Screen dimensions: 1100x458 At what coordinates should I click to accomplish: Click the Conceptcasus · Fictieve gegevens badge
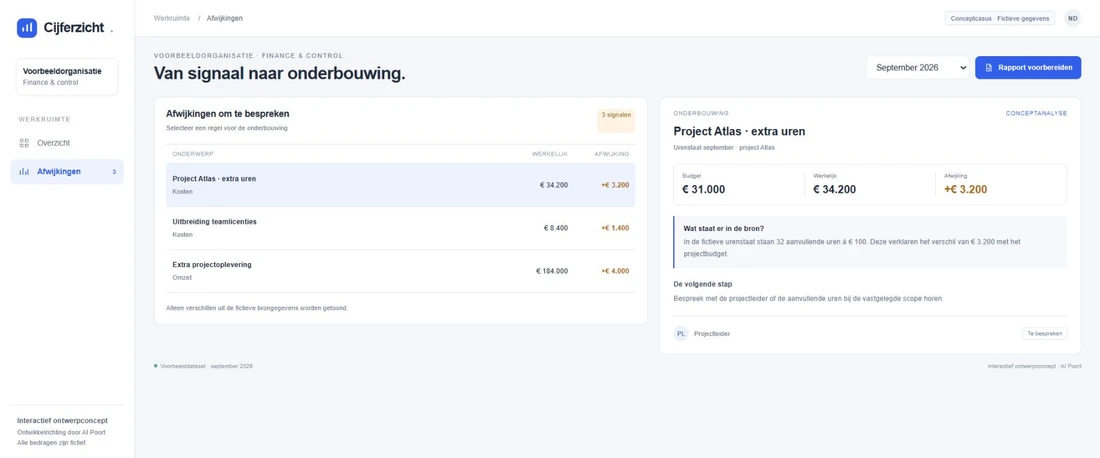pyautogui.click(x=1000, y=18)
